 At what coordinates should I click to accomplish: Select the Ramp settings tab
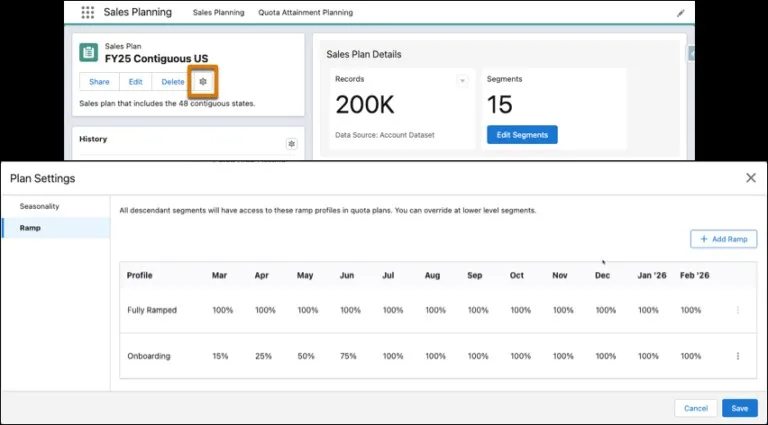pos(30,228)
